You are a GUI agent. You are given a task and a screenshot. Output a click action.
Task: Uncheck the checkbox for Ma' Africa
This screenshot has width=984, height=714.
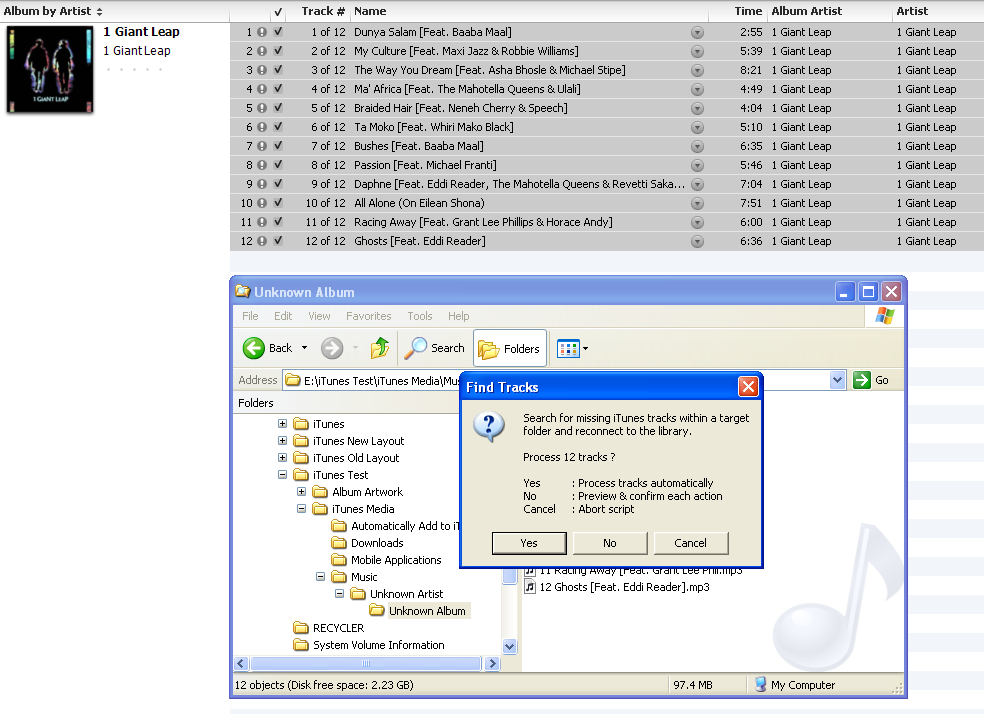[278, 88]
